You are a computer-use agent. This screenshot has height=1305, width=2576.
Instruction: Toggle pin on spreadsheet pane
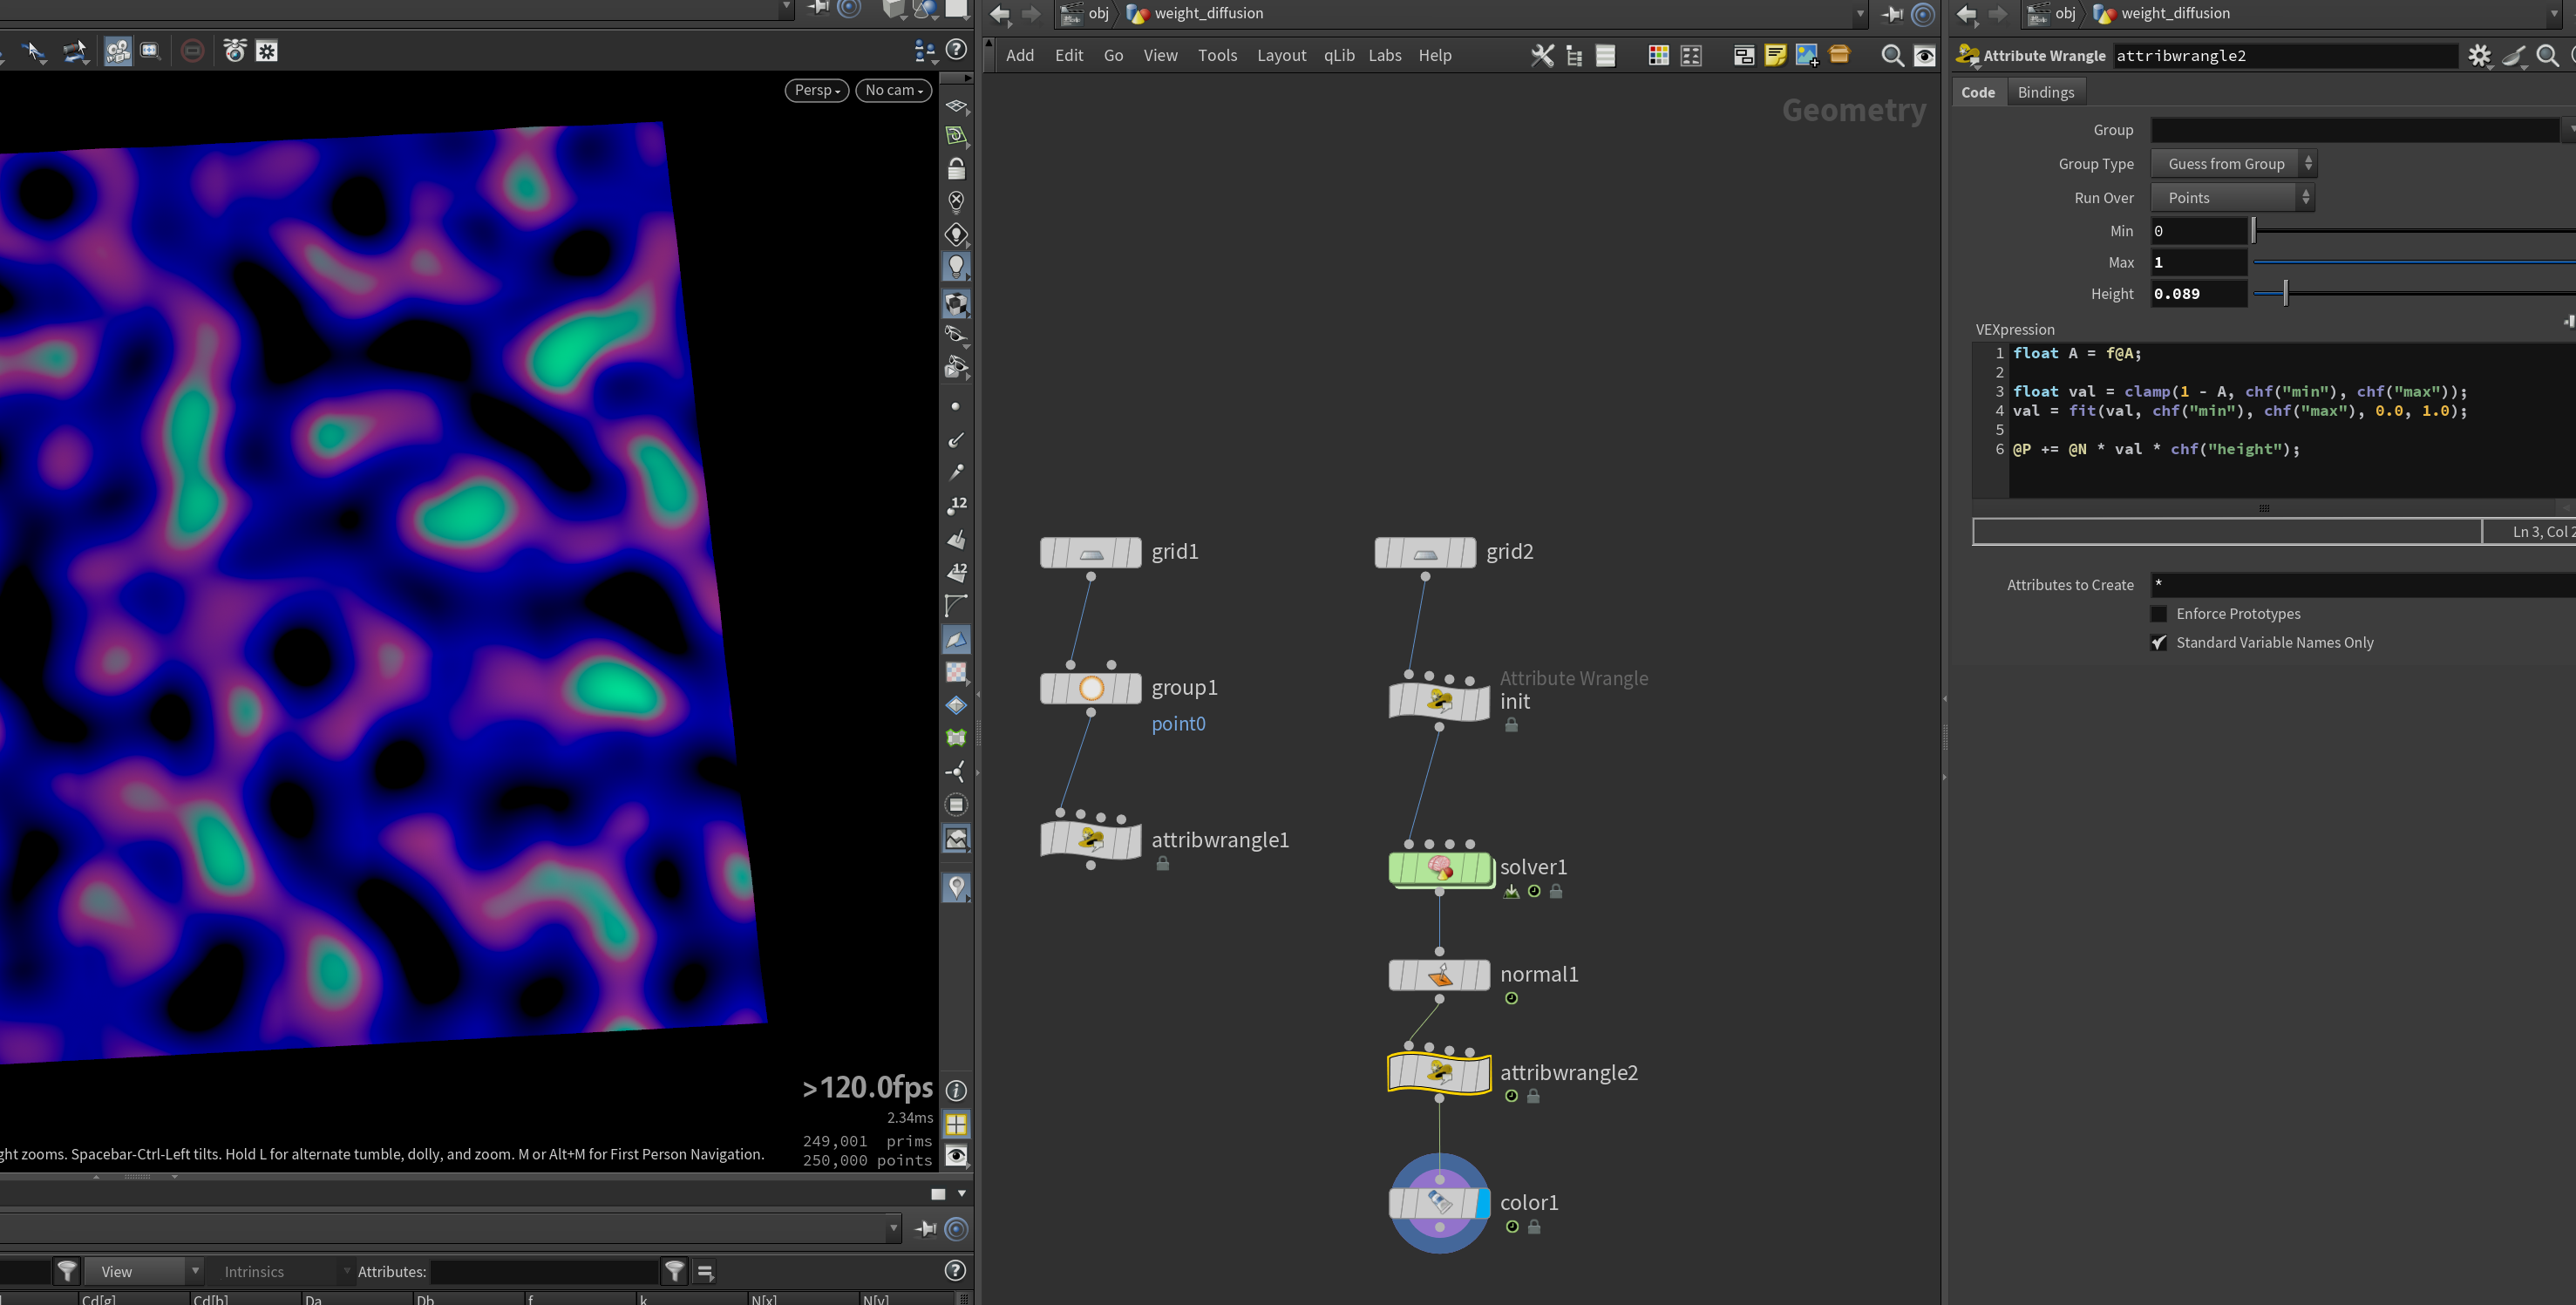point(926,1229)
